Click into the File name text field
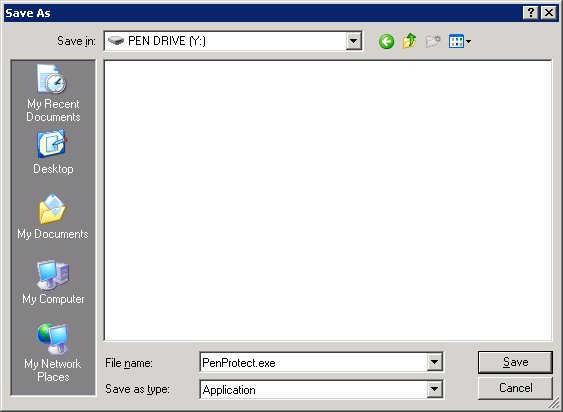 pos(313,362)
